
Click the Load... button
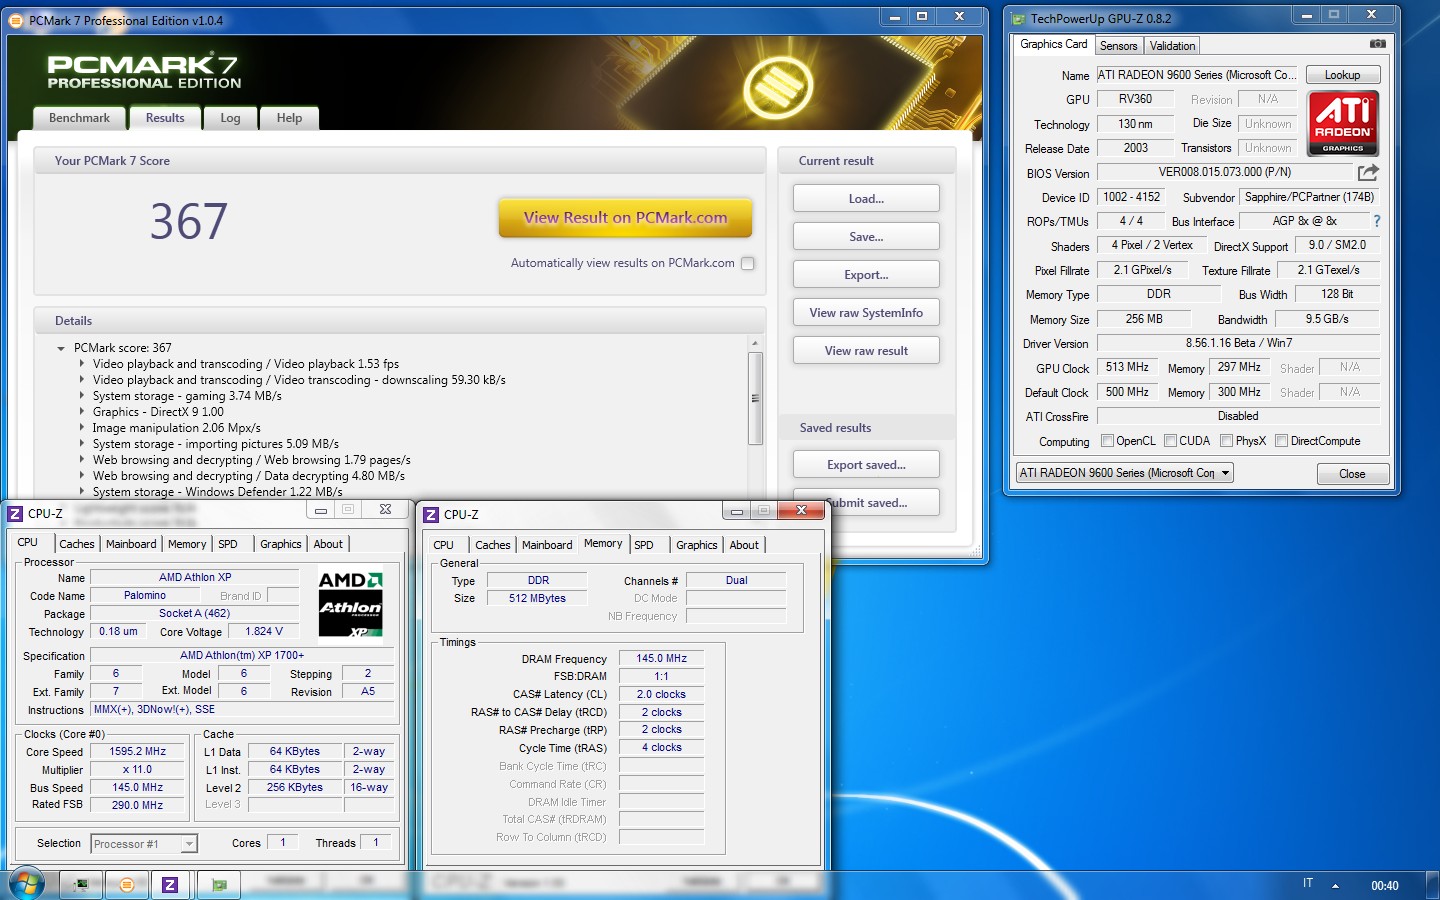(866, 198)
